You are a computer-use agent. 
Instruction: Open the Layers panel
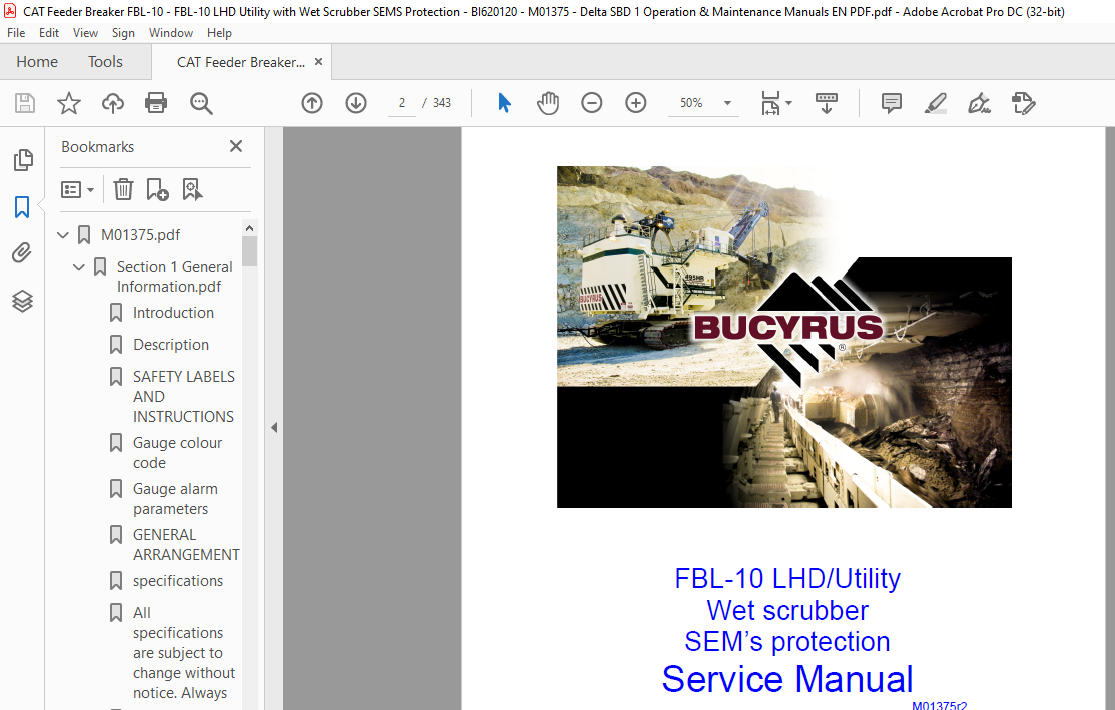(x=22, y=301)
